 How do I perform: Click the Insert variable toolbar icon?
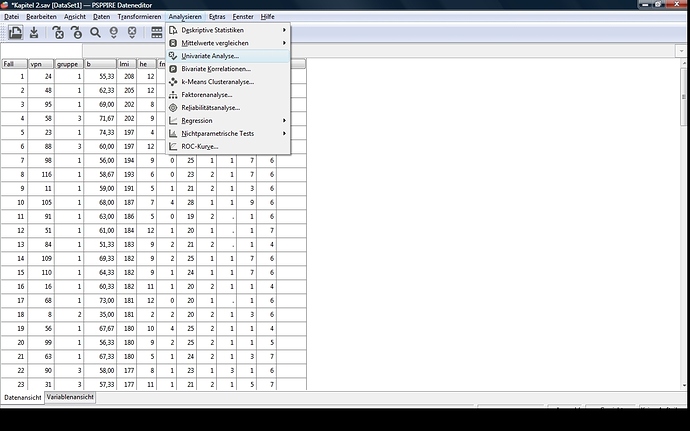tap(132, 33)
